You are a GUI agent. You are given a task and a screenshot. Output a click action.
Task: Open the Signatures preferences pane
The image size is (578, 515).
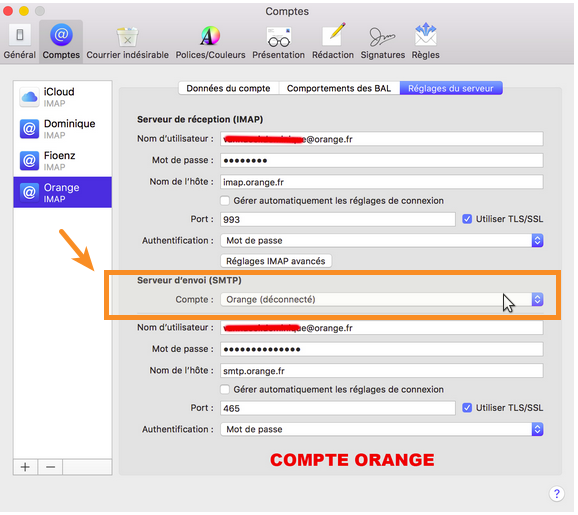pyautogui.click(x=383, y=43)
